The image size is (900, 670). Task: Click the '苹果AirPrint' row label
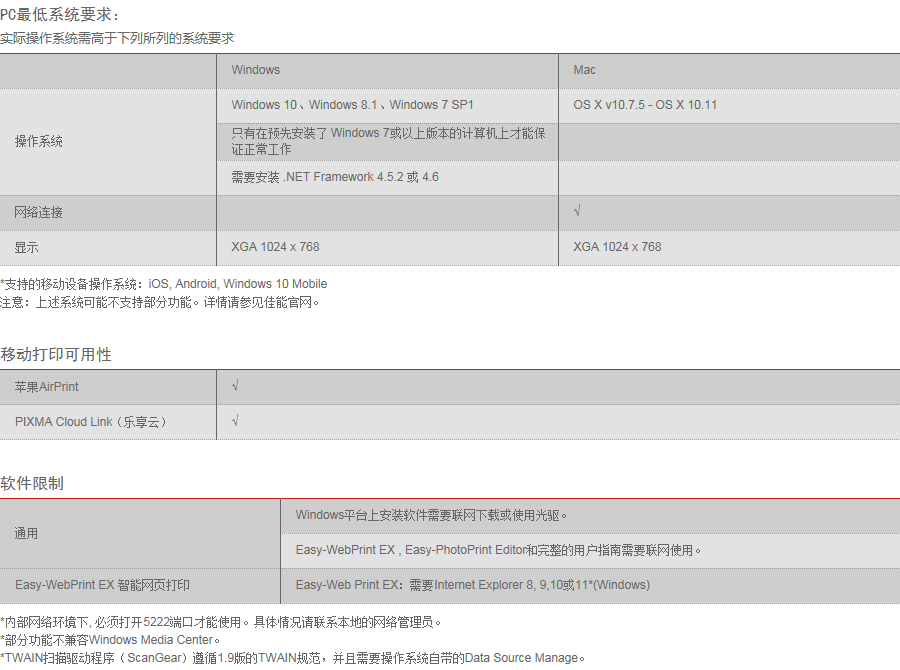(x=46, y=387)
